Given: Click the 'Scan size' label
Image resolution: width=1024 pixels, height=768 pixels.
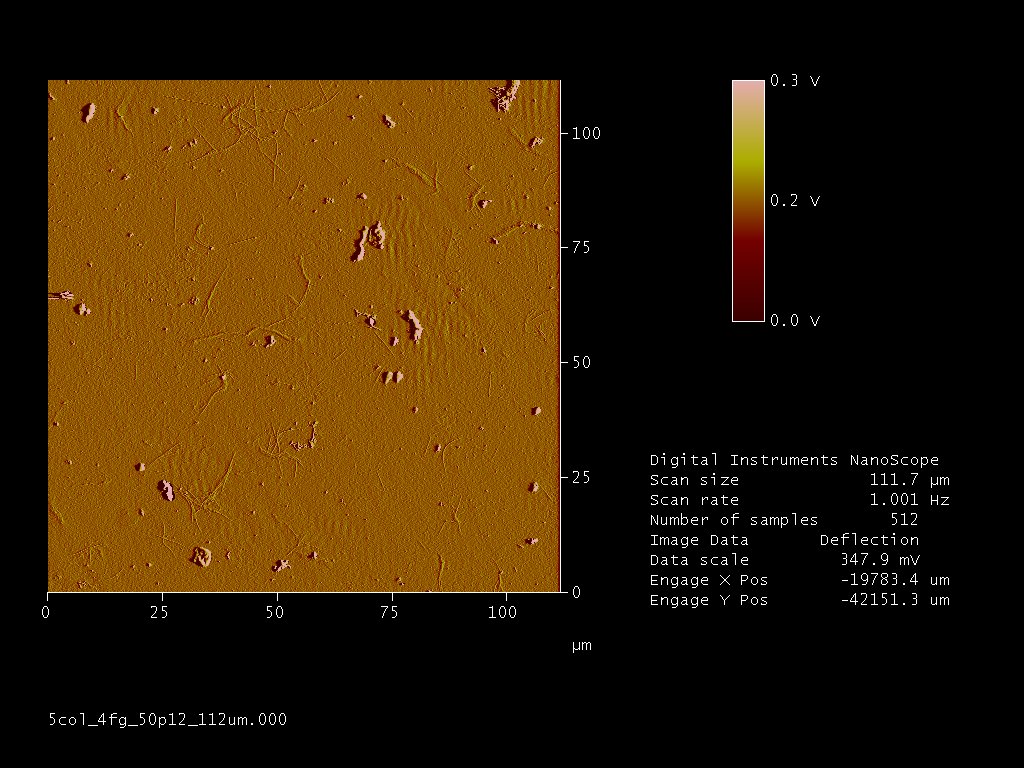Looking at the screenshot, I should pos(694,480).
